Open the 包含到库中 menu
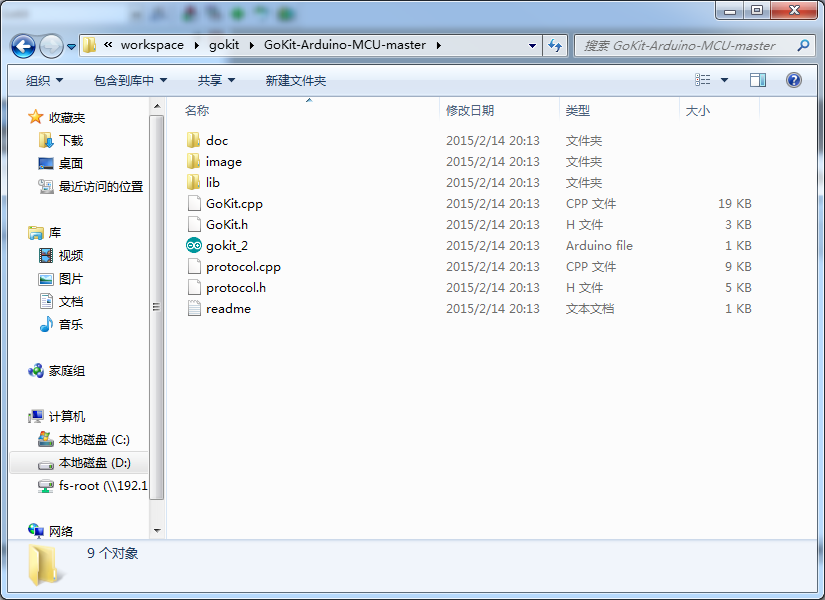This screenshot has height=600, width=825. [130, 81]
